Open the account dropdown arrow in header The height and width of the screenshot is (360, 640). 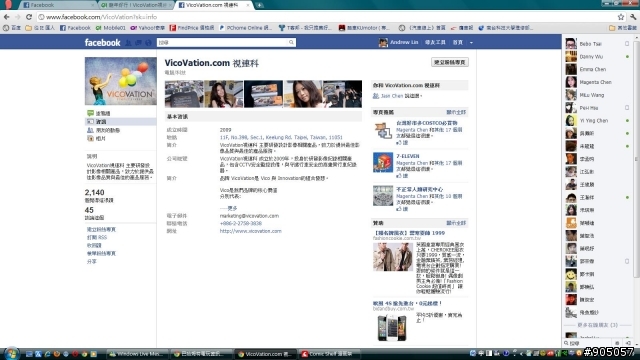tap(471, 42)
